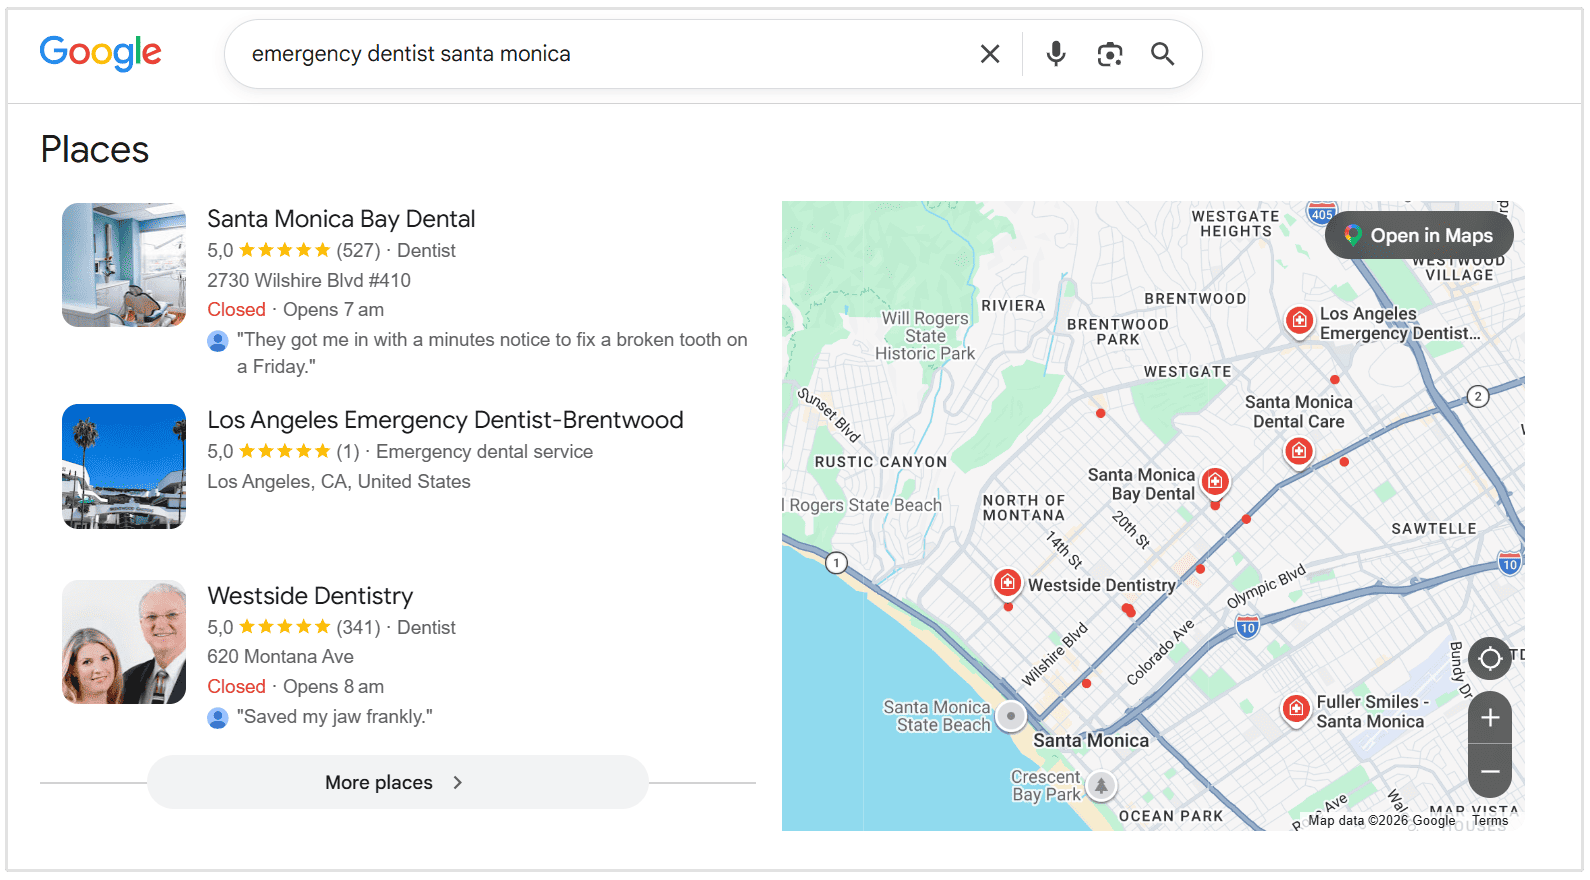The width and height of the screenshot is (1590, 880).
Task: Select the Fuller Smiles - Santa Monica map pin
Action: click(1296, 710)
